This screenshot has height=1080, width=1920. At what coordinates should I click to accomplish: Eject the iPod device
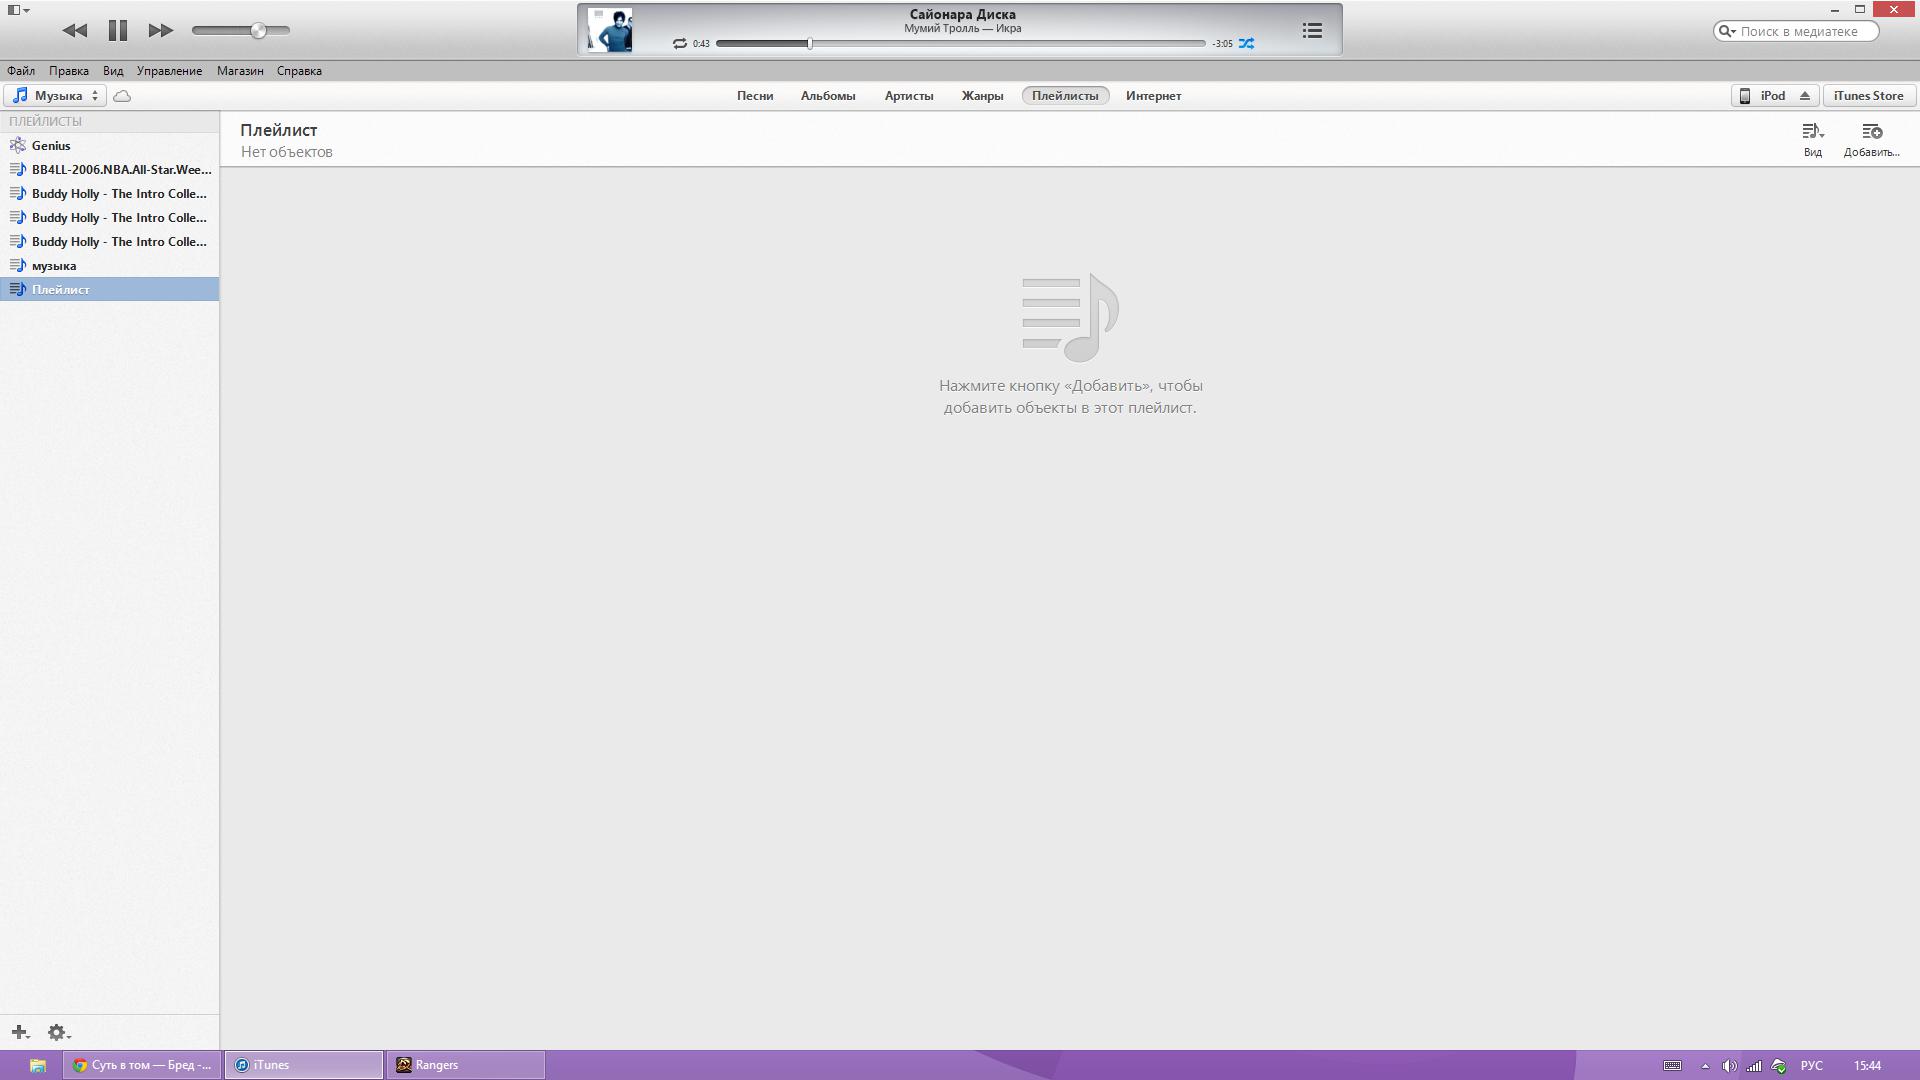tap(1805, 96)
